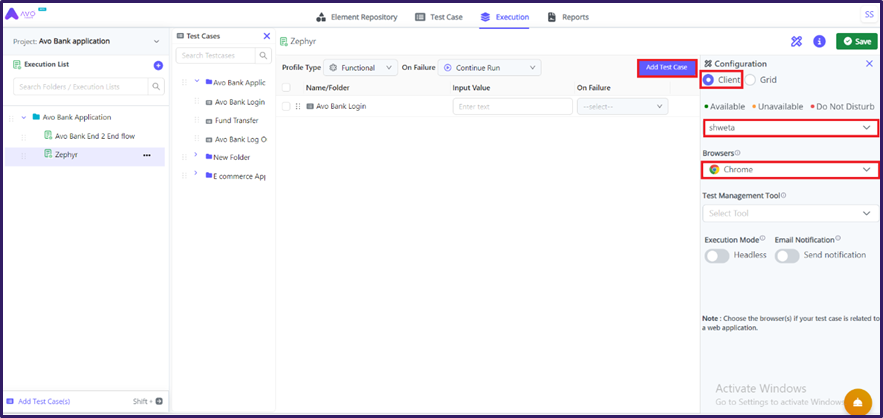Click the orange floating help icon
This screenshot has height=418, width=883.
click(857, 402)
